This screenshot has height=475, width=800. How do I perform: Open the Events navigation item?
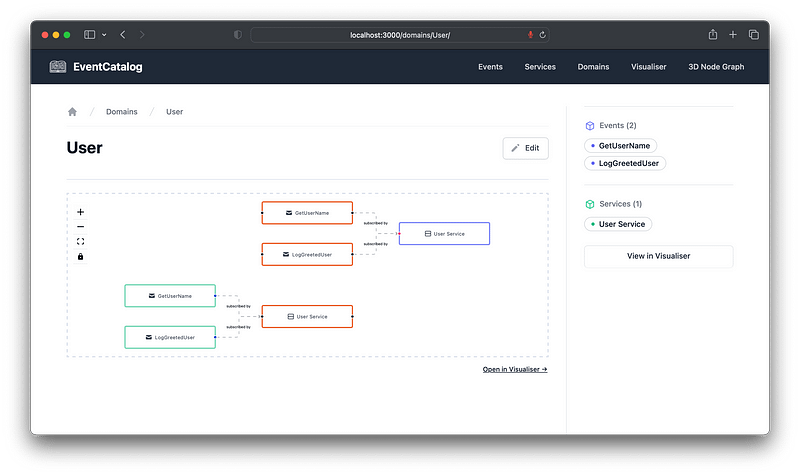point(490,67)
